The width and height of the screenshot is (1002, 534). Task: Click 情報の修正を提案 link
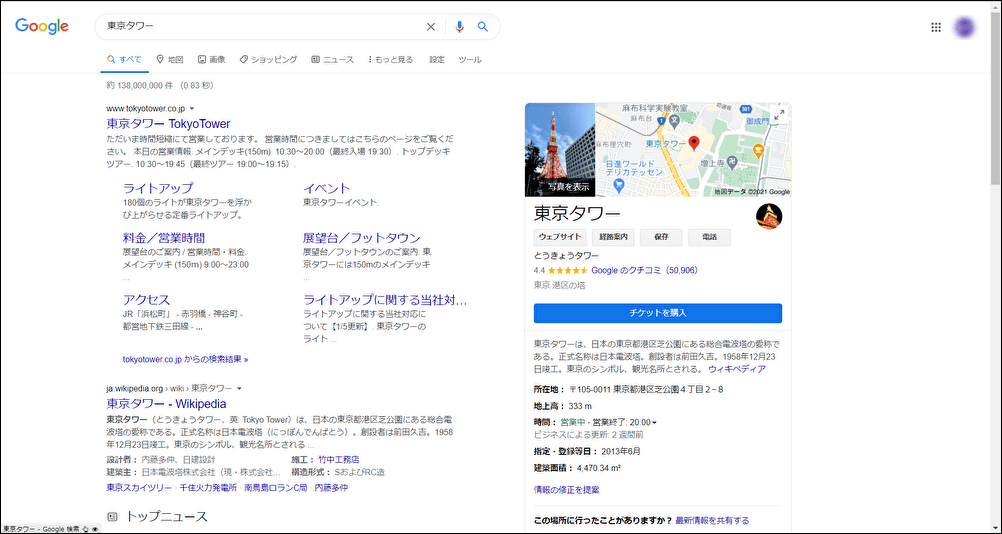coord(566,490)
